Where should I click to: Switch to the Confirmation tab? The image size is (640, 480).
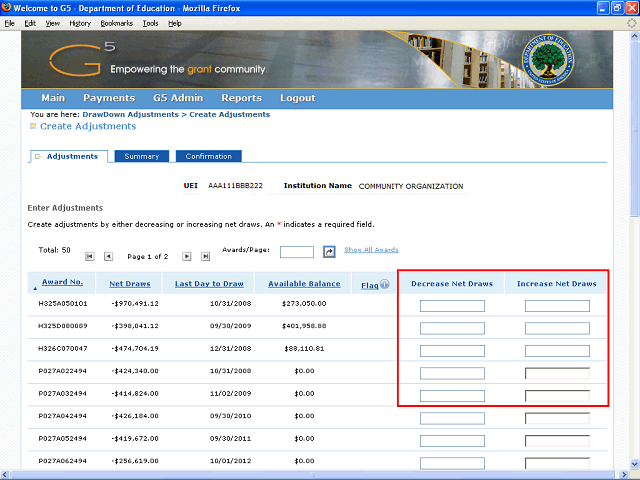coord(208,156)
